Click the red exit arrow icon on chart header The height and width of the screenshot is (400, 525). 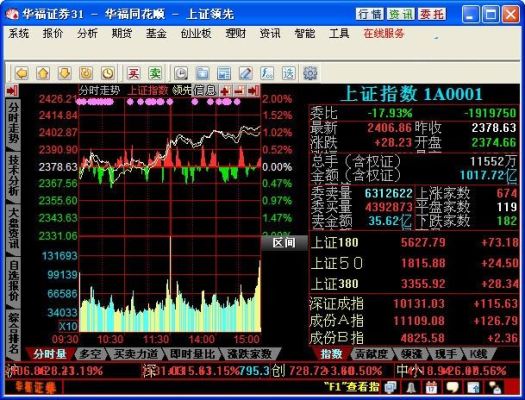[253, 91]
